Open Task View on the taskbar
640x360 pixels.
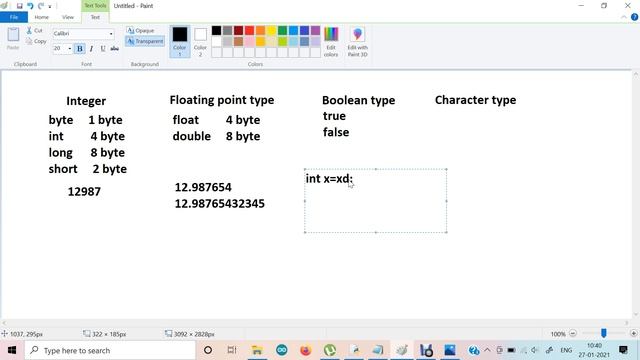click(232, 350)
